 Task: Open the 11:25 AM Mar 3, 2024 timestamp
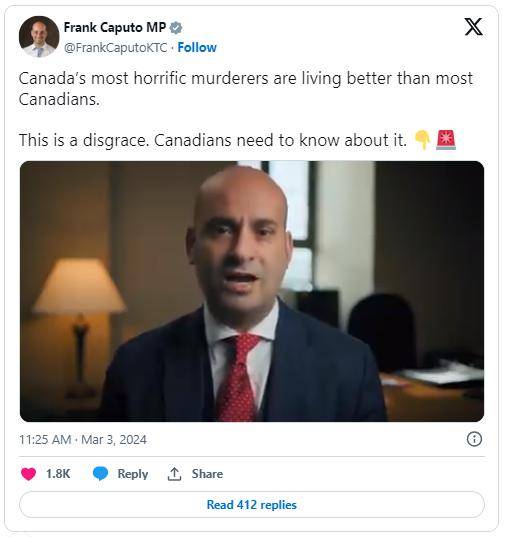point(83,439)
